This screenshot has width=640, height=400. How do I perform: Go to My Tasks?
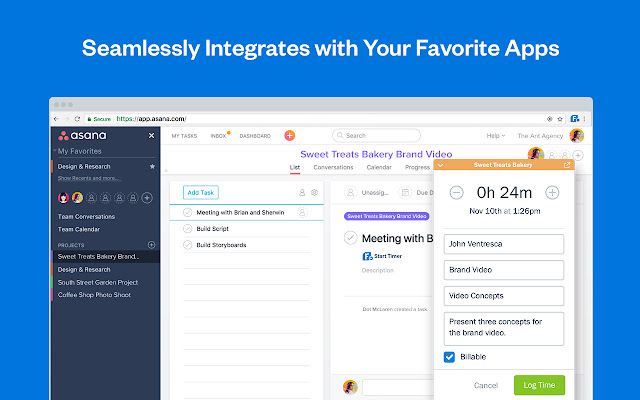tap(184, 136)
